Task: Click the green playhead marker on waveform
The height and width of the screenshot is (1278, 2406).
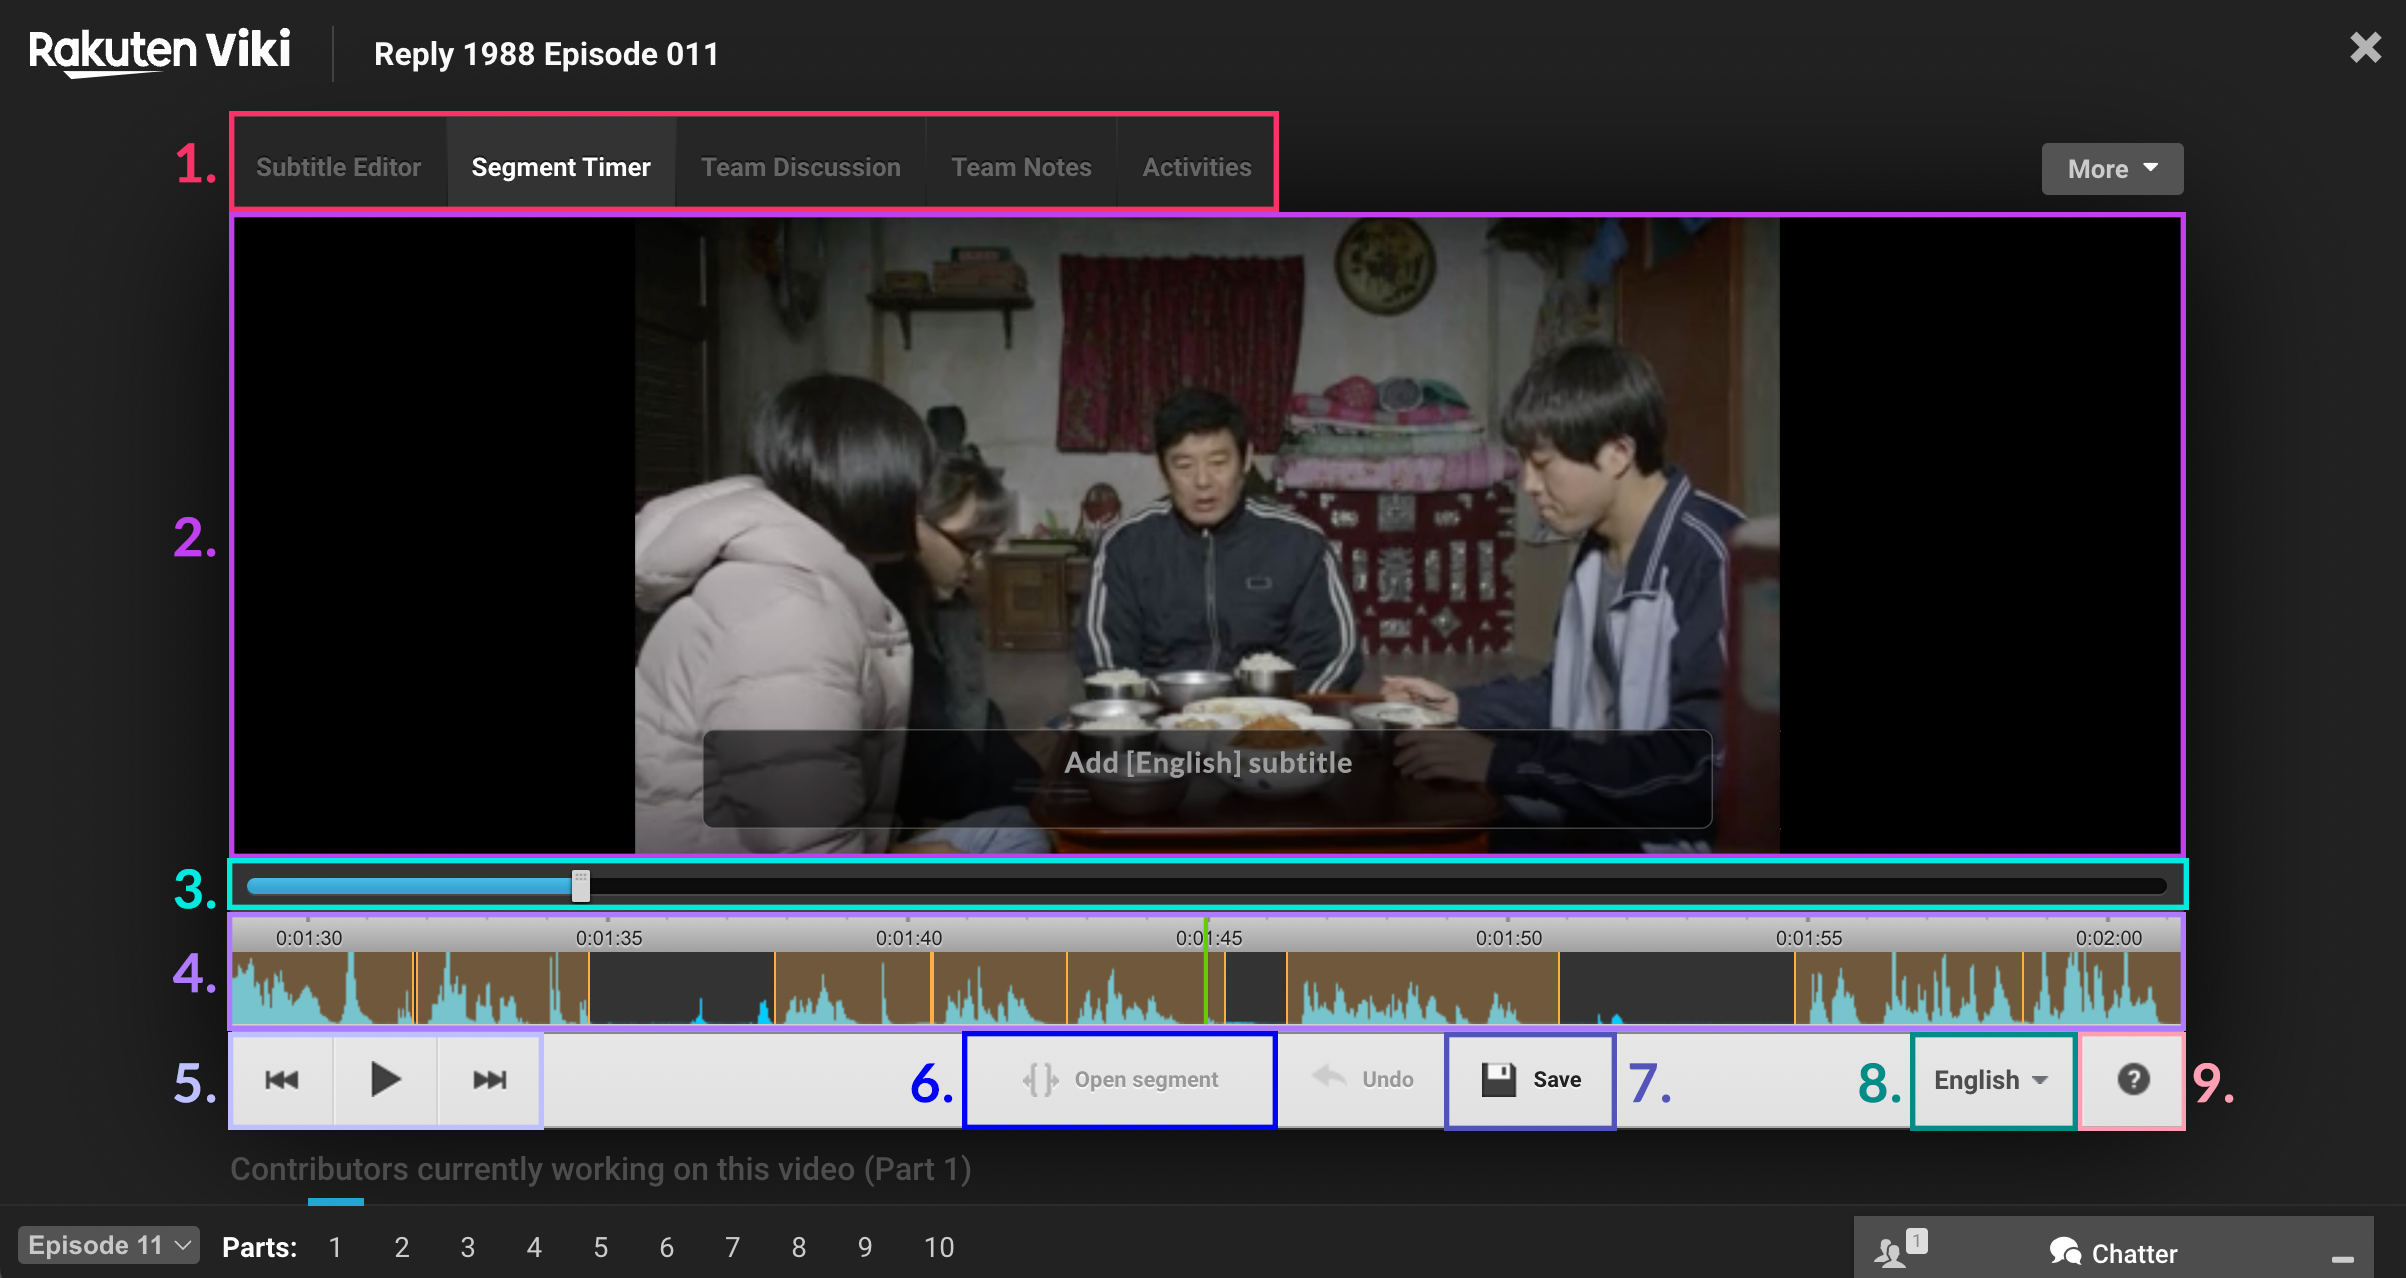Action: (x=1206, y=972)
